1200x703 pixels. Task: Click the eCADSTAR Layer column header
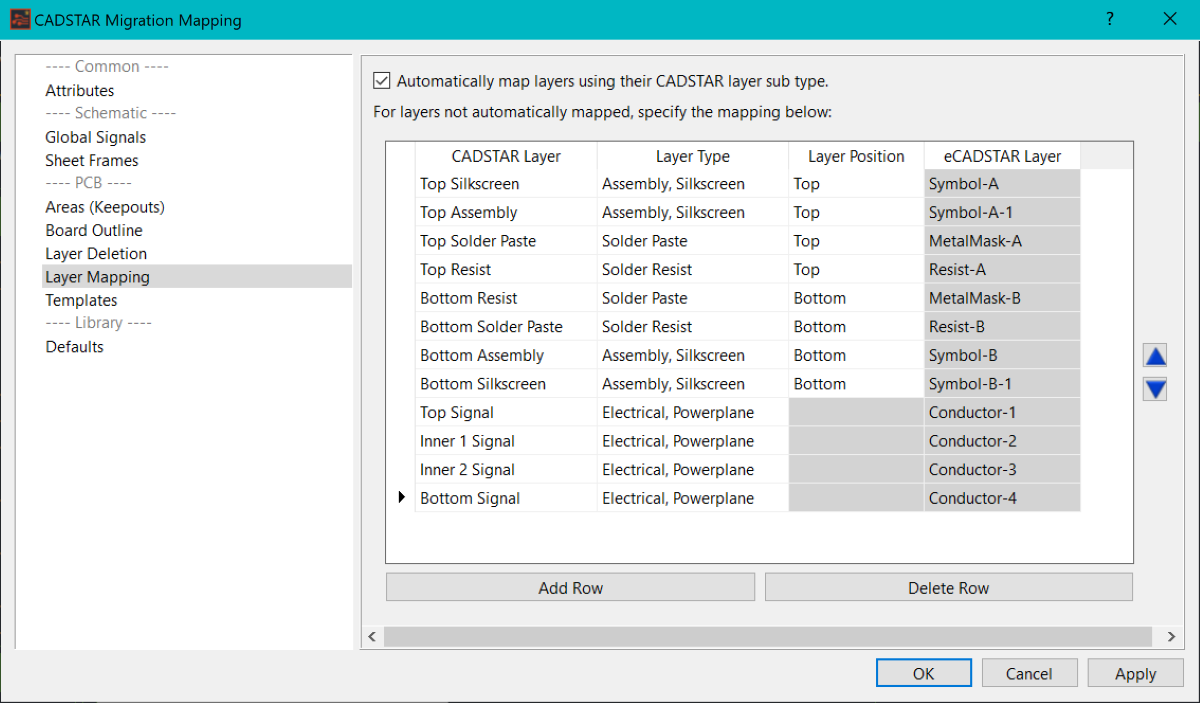[1002, 156]
